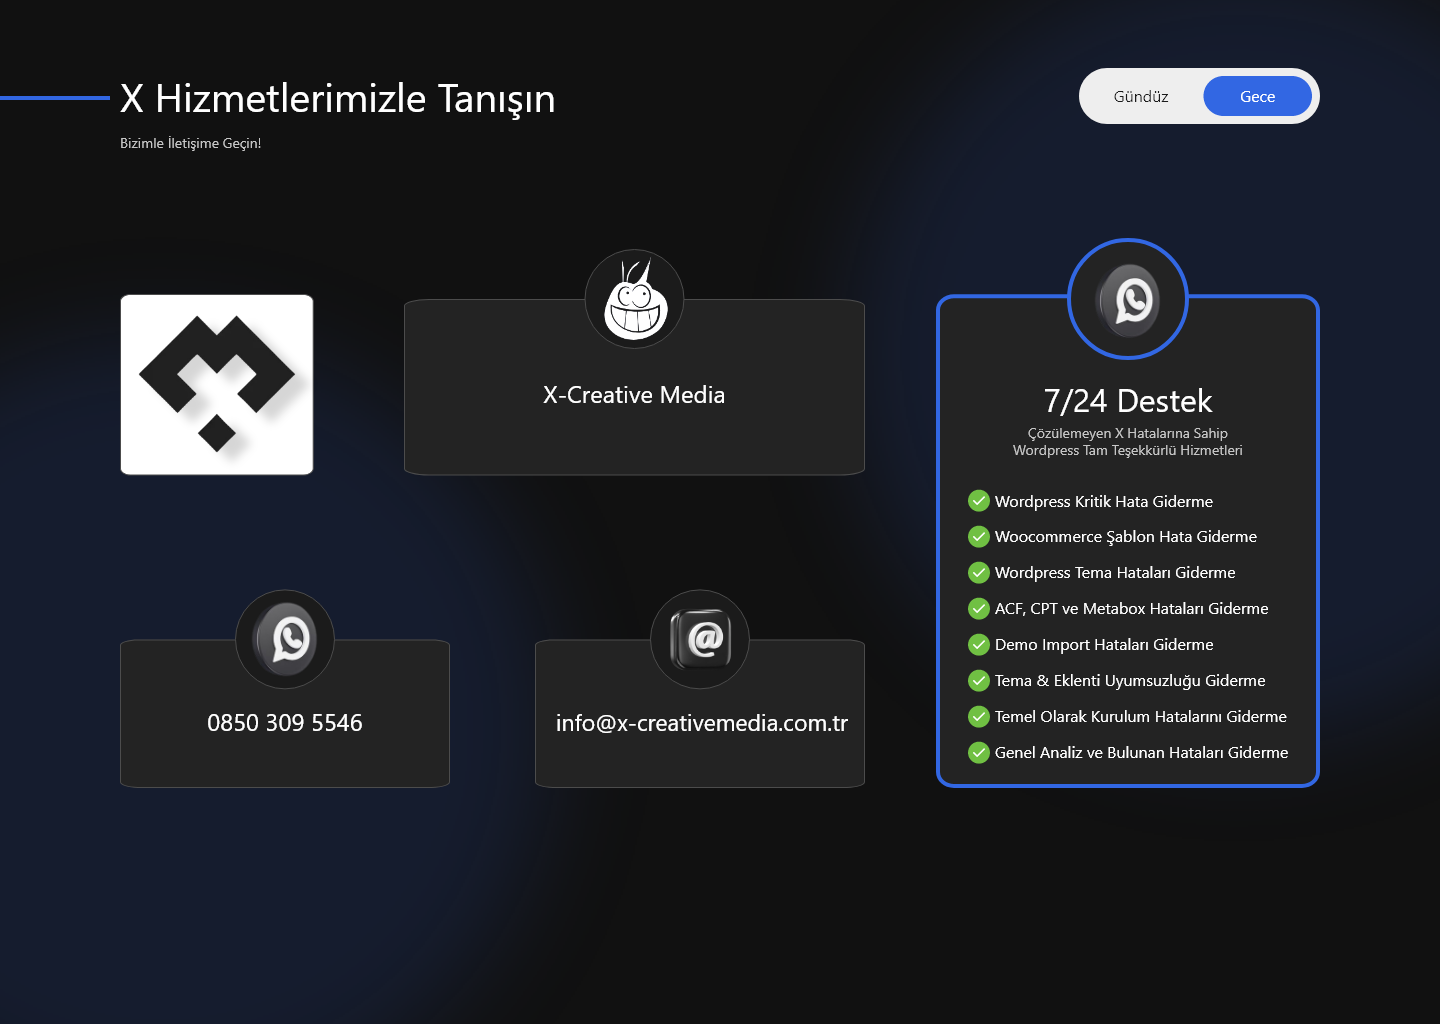Click the green check beside Wordpress Kritik Hata Giderme
This screenshot has width=1440, height=1024.
click(x=979, y=501)
